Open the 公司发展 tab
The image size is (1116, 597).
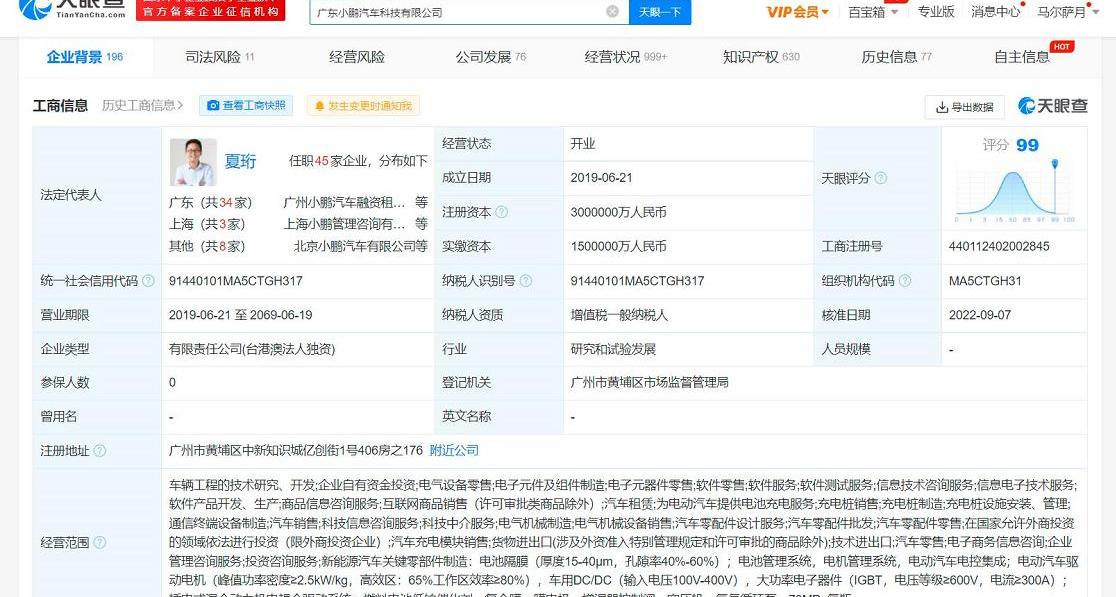[490, 57]
